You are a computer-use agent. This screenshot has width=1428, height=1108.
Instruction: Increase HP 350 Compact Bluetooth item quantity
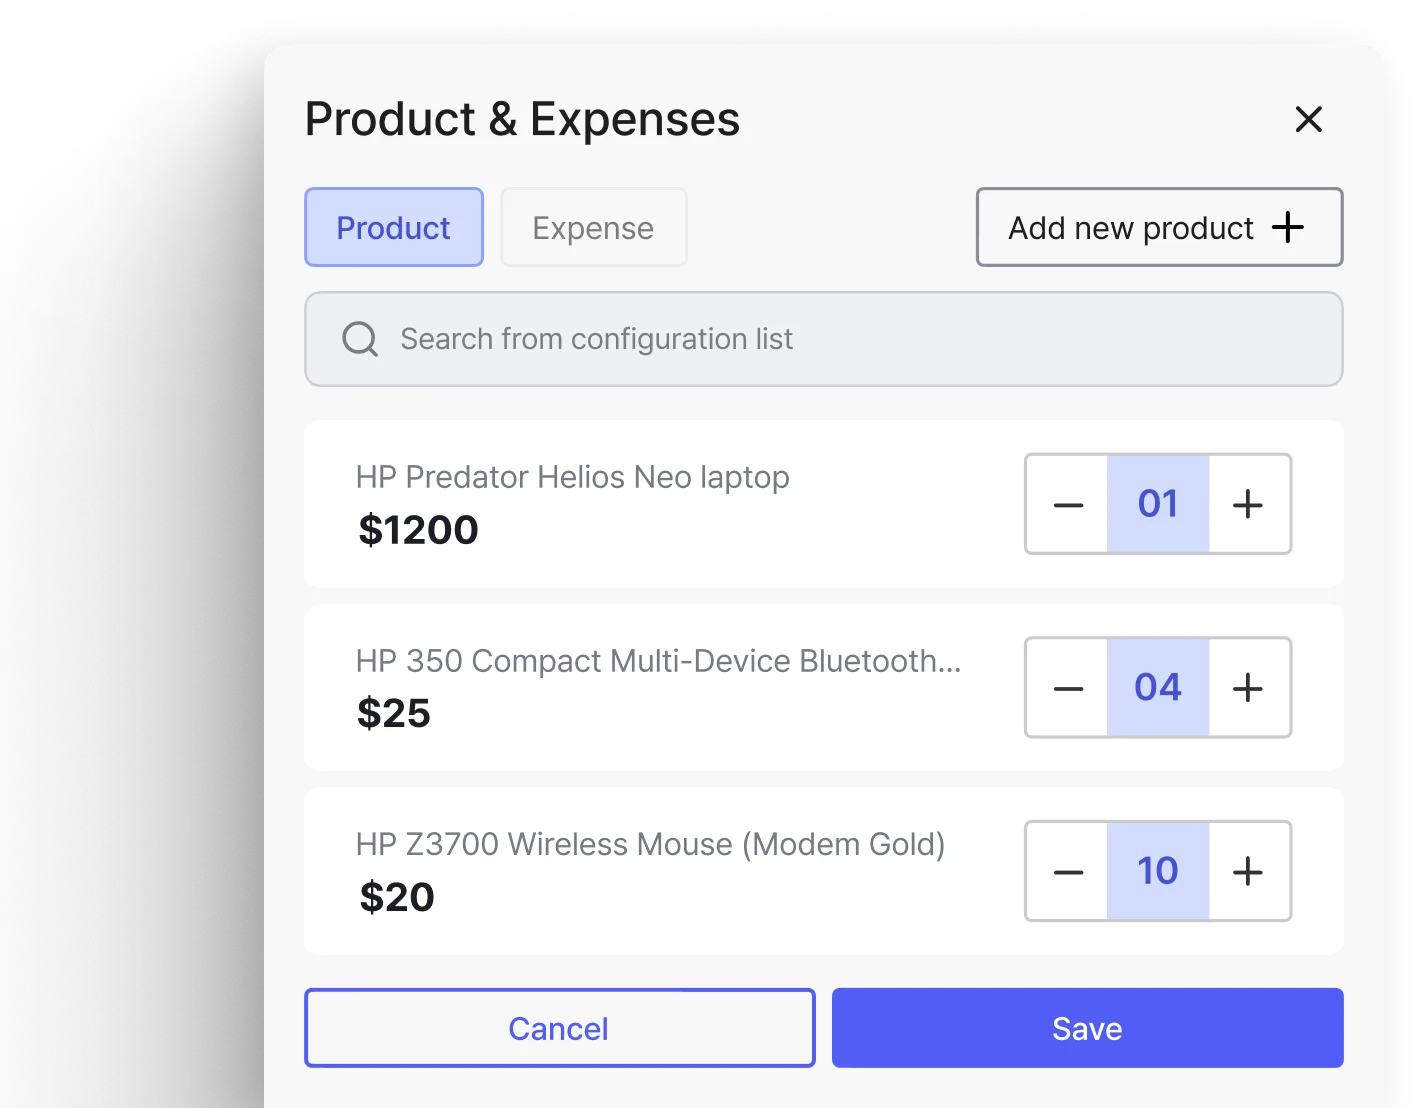coord(1248,688)
